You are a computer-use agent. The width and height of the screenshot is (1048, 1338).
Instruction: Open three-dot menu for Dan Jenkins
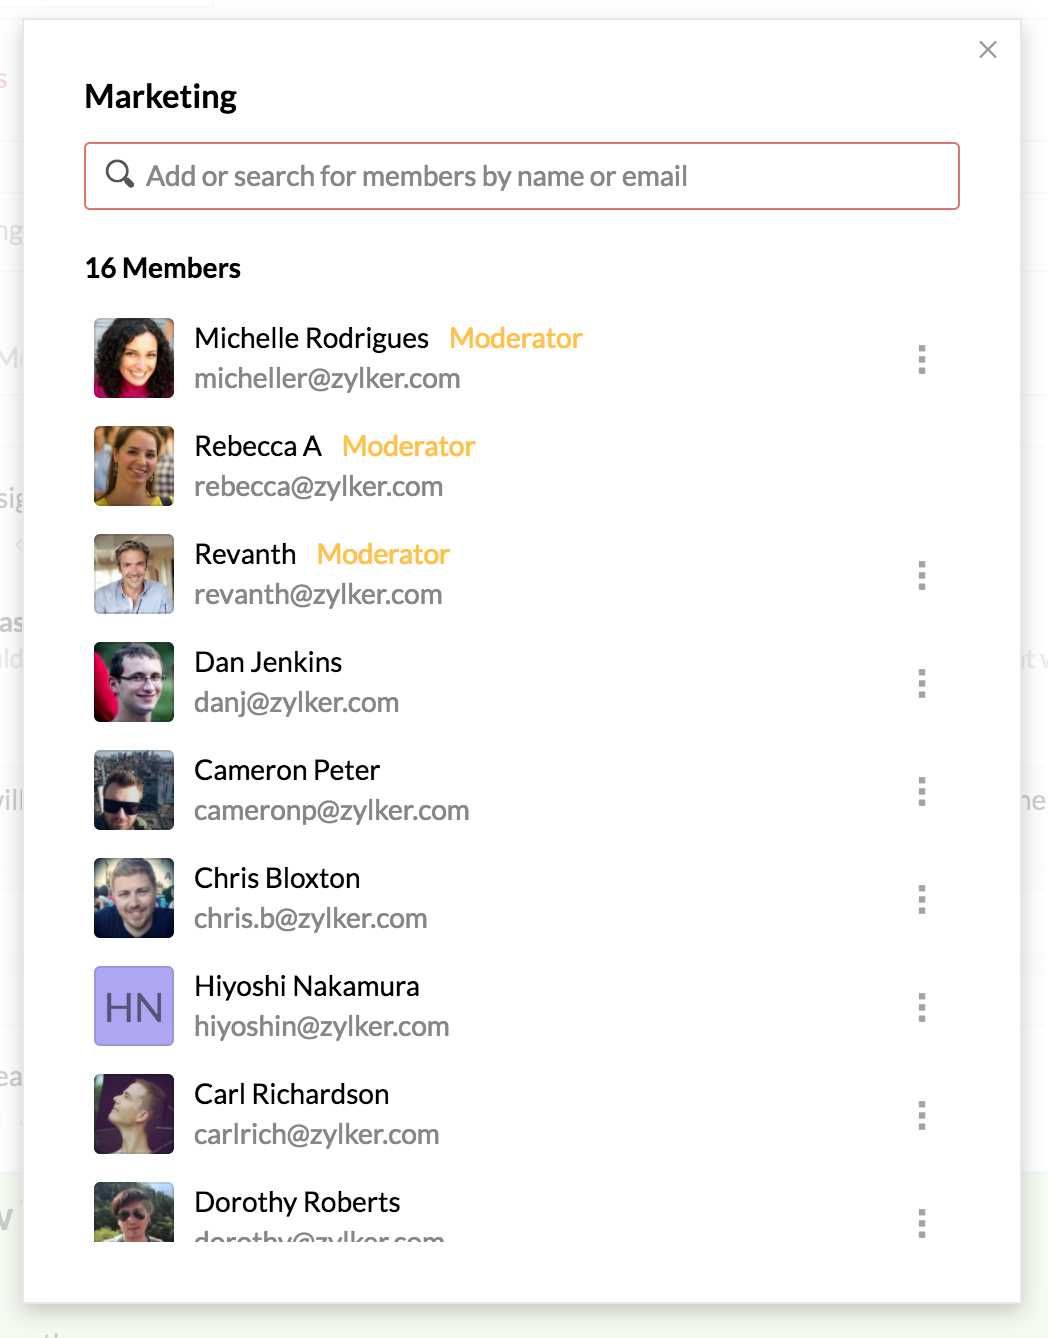(x=922, y=683)
